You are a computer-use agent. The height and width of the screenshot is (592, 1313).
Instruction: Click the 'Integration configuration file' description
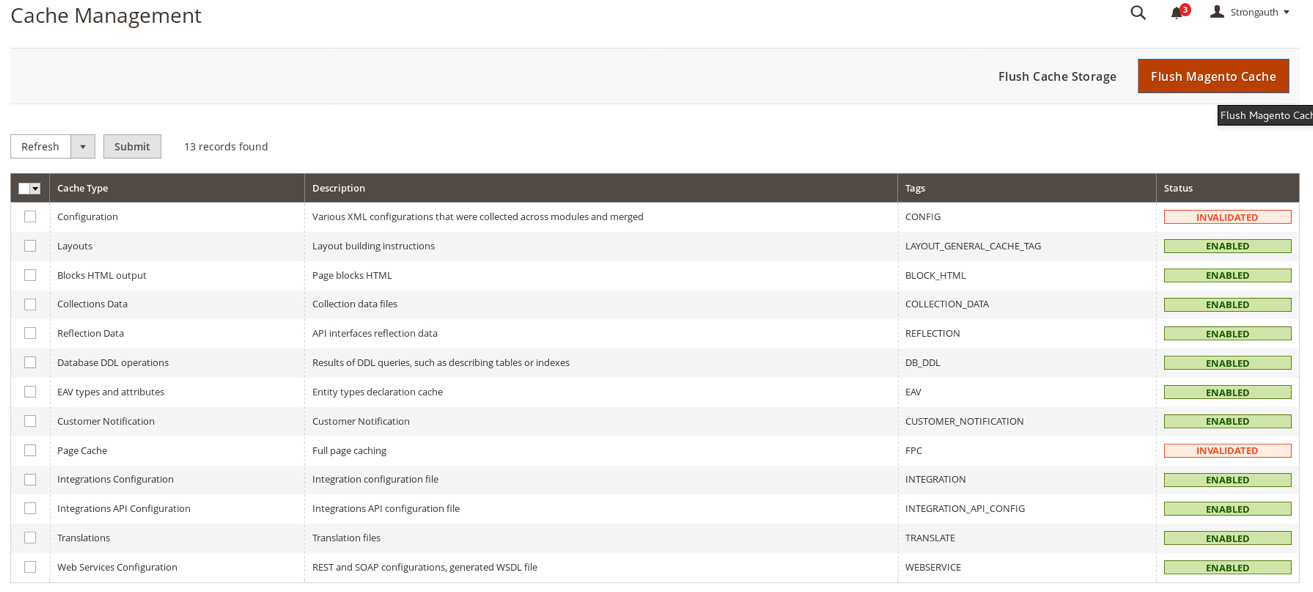[375, 479]
